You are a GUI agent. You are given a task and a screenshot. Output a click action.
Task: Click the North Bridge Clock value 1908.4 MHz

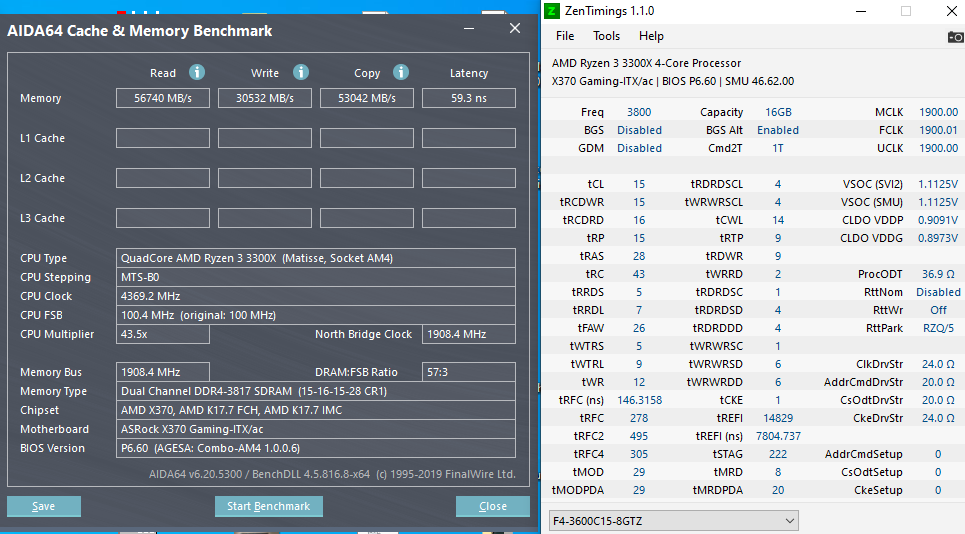[469, 334]
